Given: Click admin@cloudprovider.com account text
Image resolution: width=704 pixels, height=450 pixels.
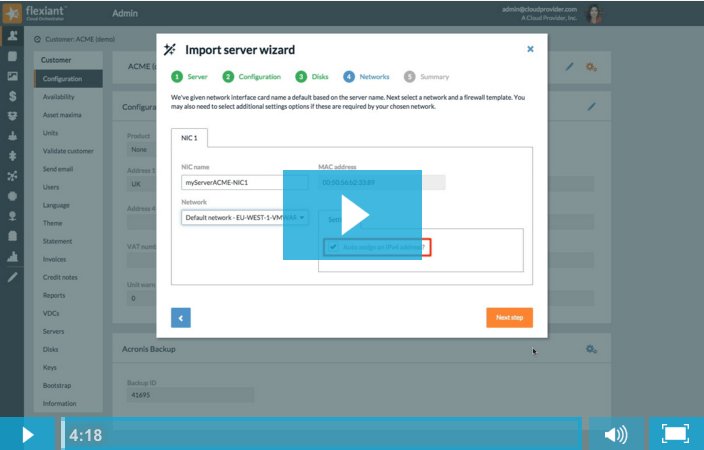Looking at the screenshot, I should point(539,9).
